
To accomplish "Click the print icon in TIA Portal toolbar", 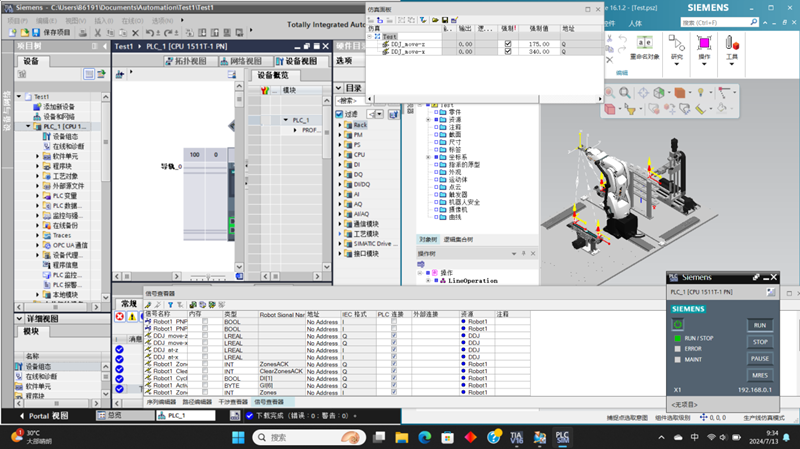I will [x=83, y=33].
